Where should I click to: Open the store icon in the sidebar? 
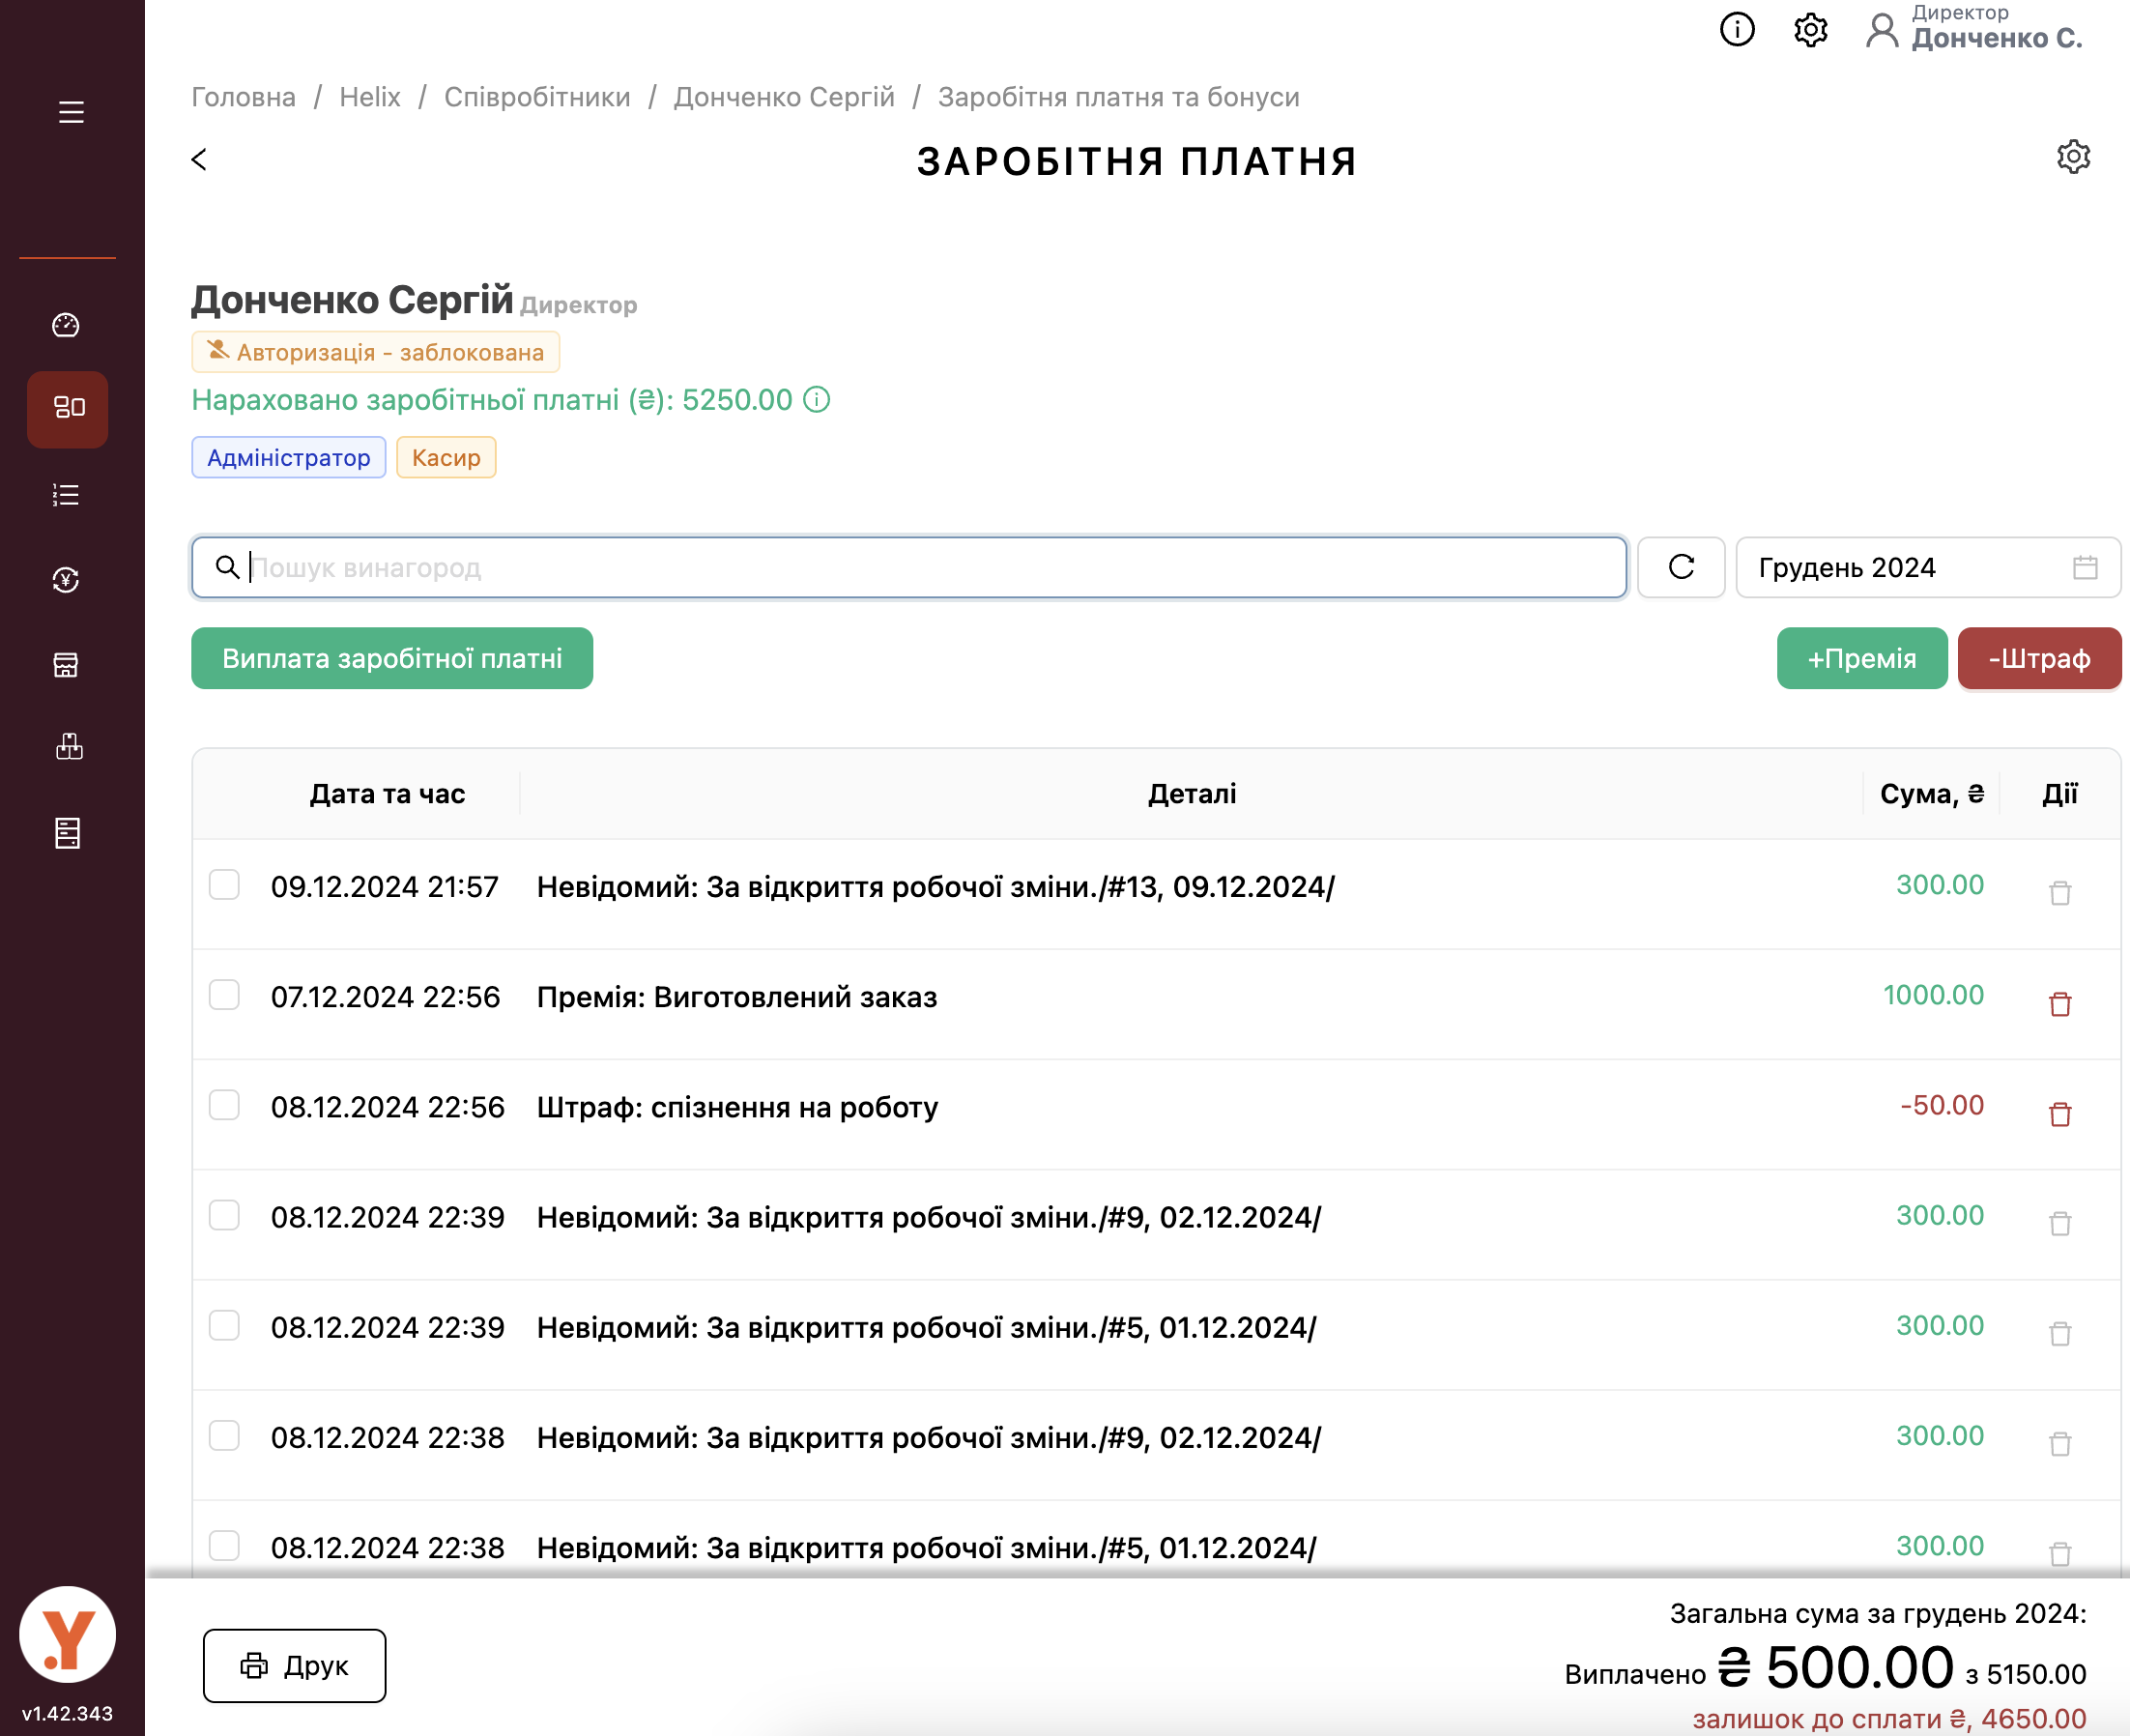[66, 665]
